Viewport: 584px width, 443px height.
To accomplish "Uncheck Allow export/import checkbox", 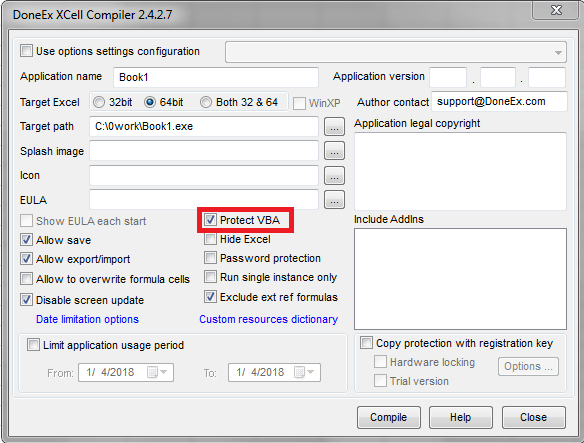I will [26, 259].
